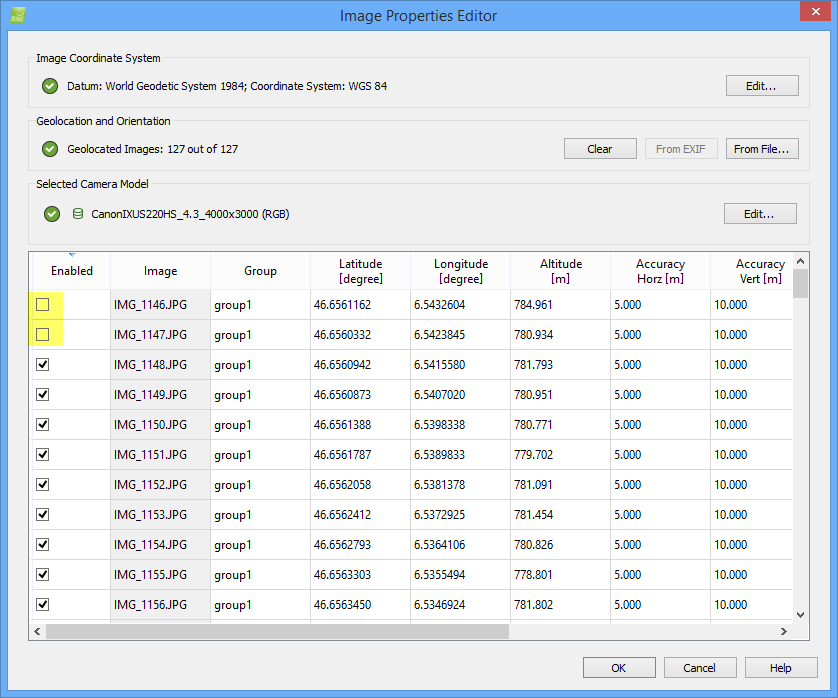Screen dimensions: 838x698
Task: Enable image IMG_1146.JPG checkbox
Action: [43, 304]
